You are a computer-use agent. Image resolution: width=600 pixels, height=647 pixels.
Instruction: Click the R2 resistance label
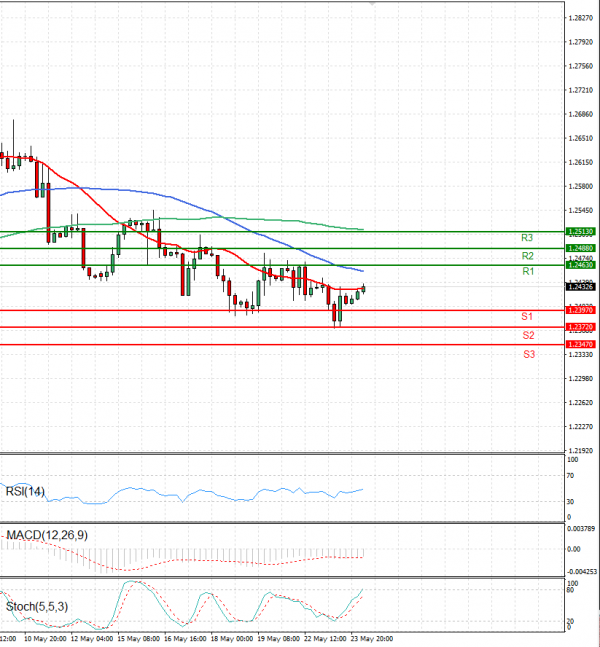pyautogui.click(x=527, y=256)
